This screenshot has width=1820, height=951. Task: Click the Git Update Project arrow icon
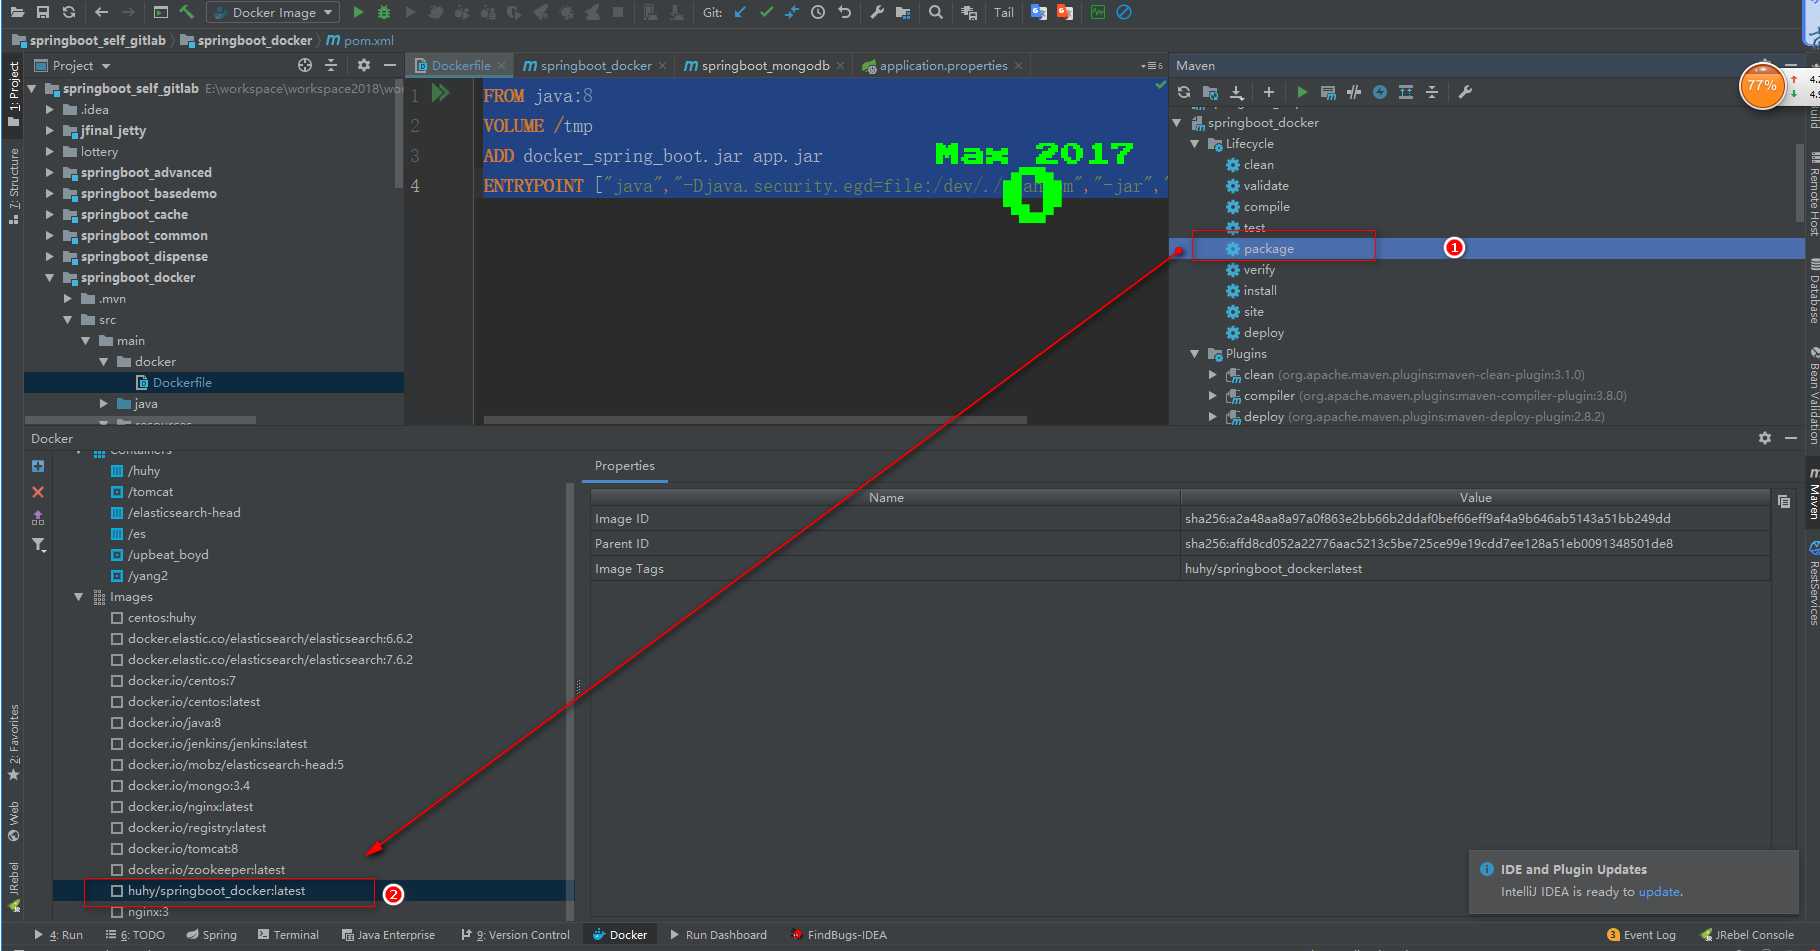[740, 12]
